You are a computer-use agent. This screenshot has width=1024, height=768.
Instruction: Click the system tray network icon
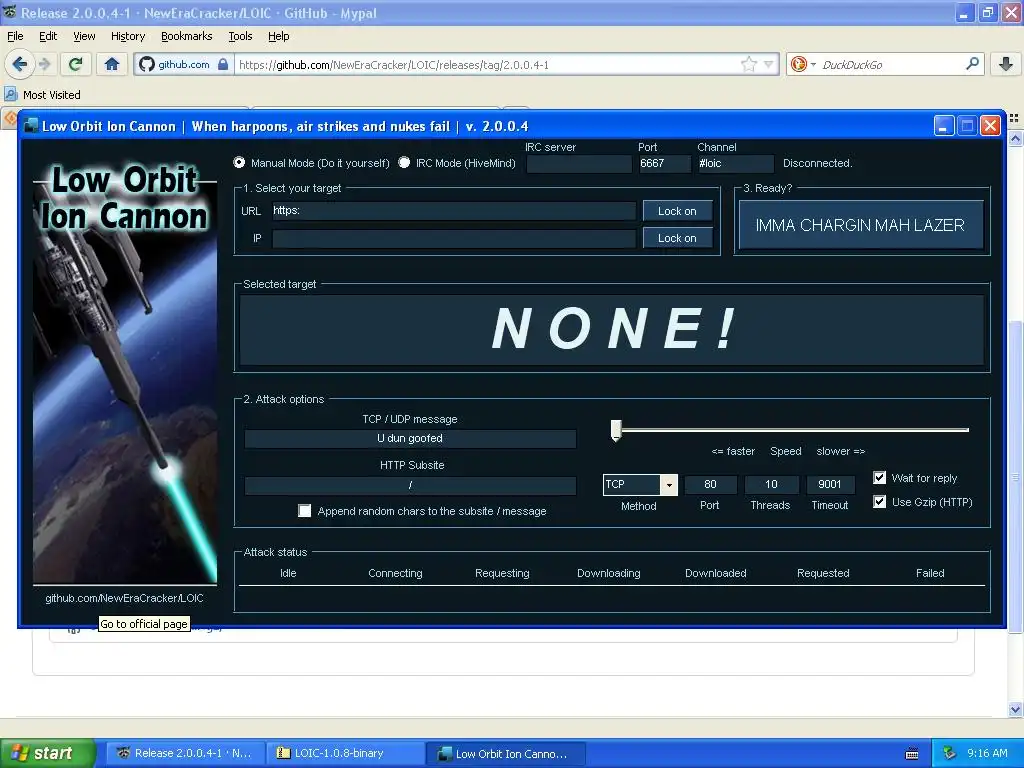click(x=949, y=753)
